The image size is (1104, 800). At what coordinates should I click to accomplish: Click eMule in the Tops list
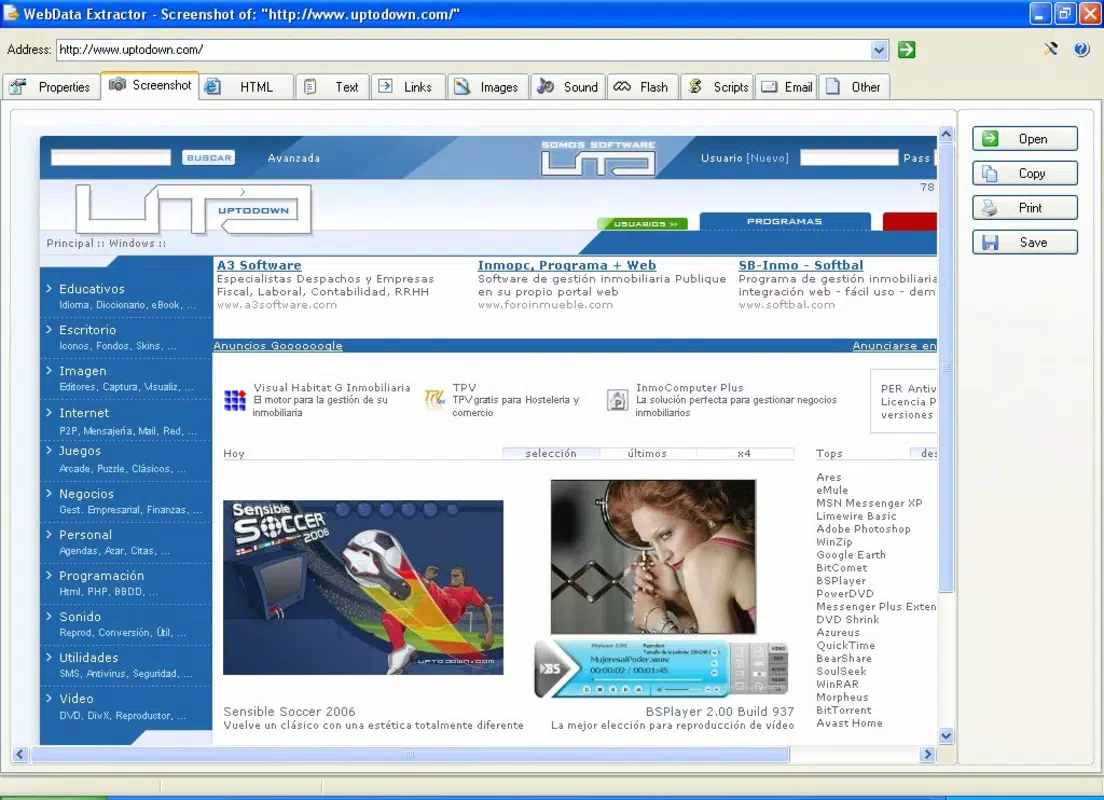[x=832, y=490]
